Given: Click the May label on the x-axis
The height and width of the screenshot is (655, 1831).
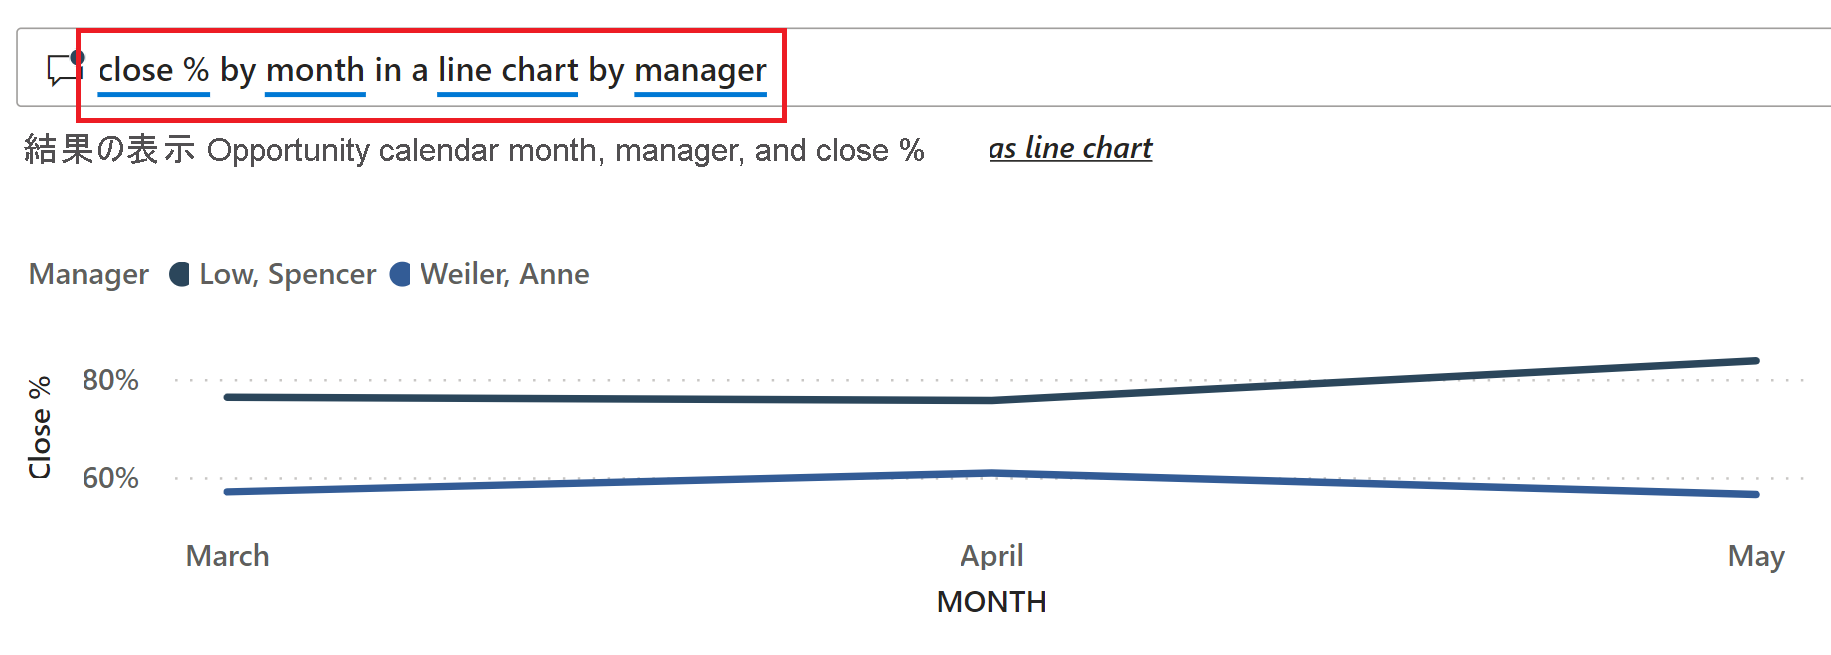Looking at the screenshot, I should click(x=1755, y=556).
